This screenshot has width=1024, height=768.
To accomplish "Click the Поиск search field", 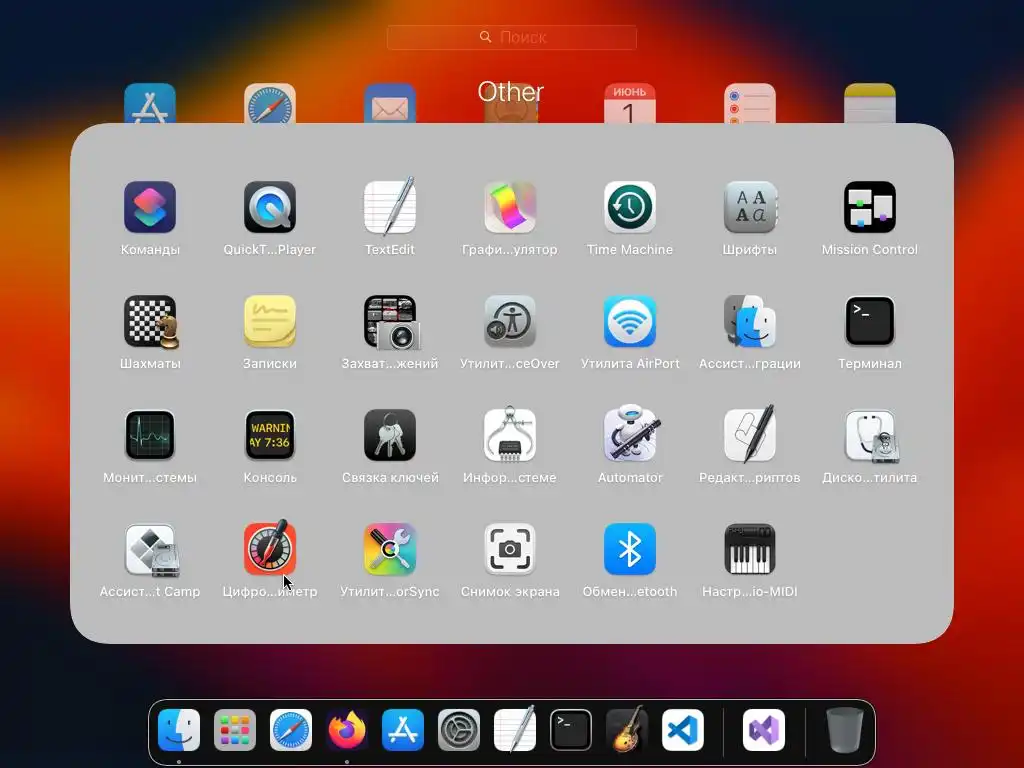I will (x=511, y=37).
